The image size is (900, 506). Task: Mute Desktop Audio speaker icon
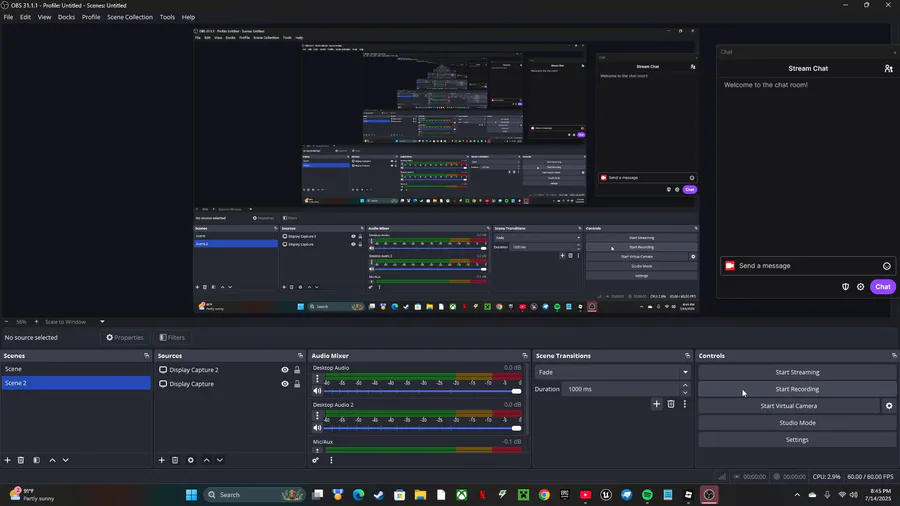[x=317, y=391]
